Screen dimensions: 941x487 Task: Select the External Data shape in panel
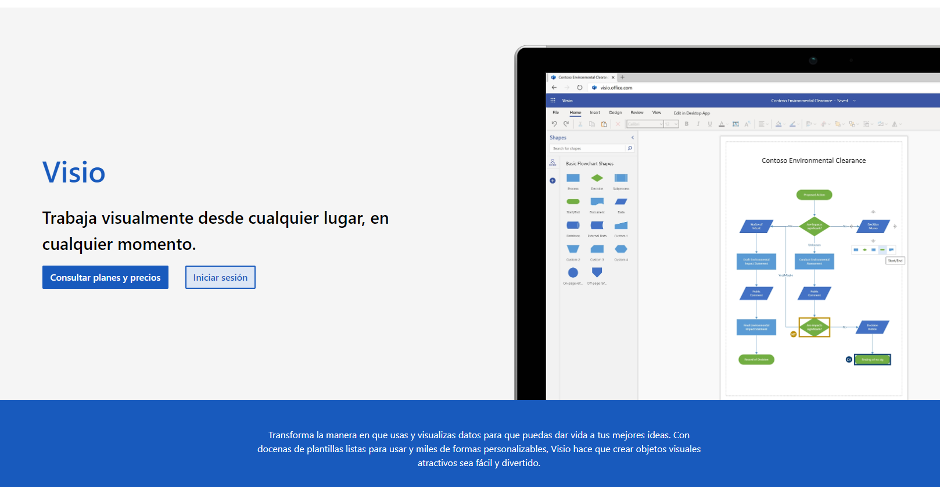coord(597,225)
